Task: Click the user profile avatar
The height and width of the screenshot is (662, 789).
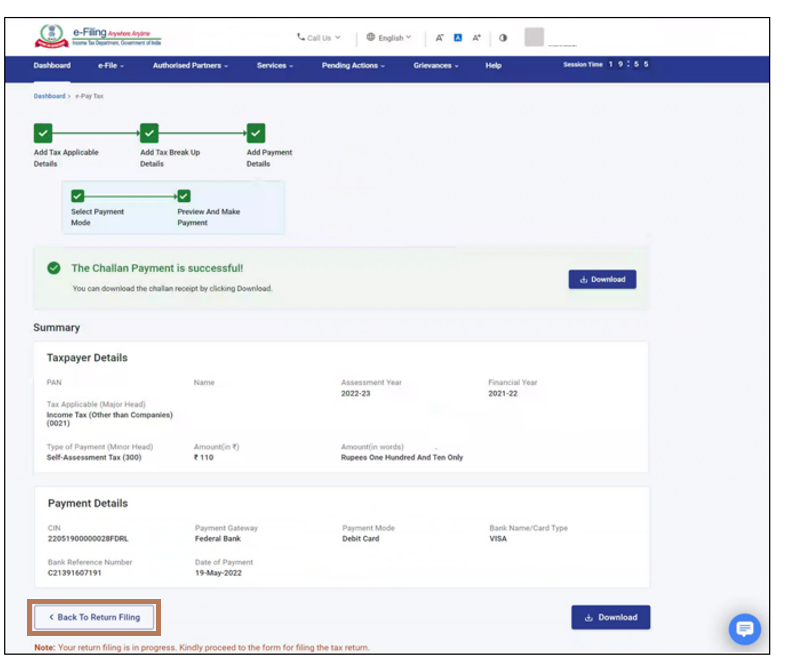Action: (534, 37)
